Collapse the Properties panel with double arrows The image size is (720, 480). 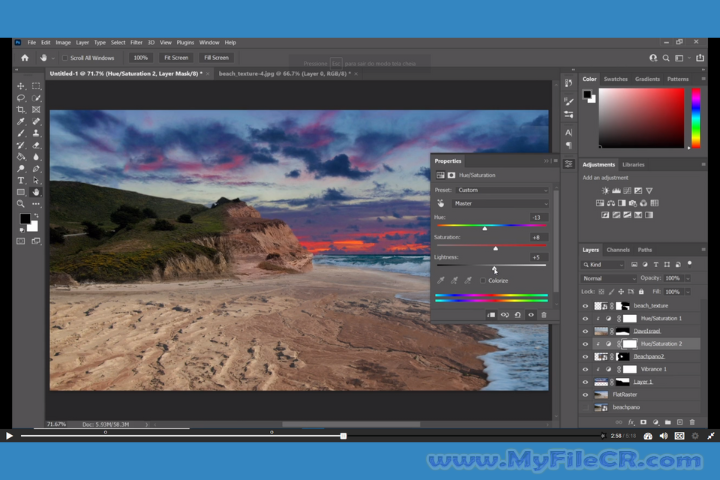546,161
